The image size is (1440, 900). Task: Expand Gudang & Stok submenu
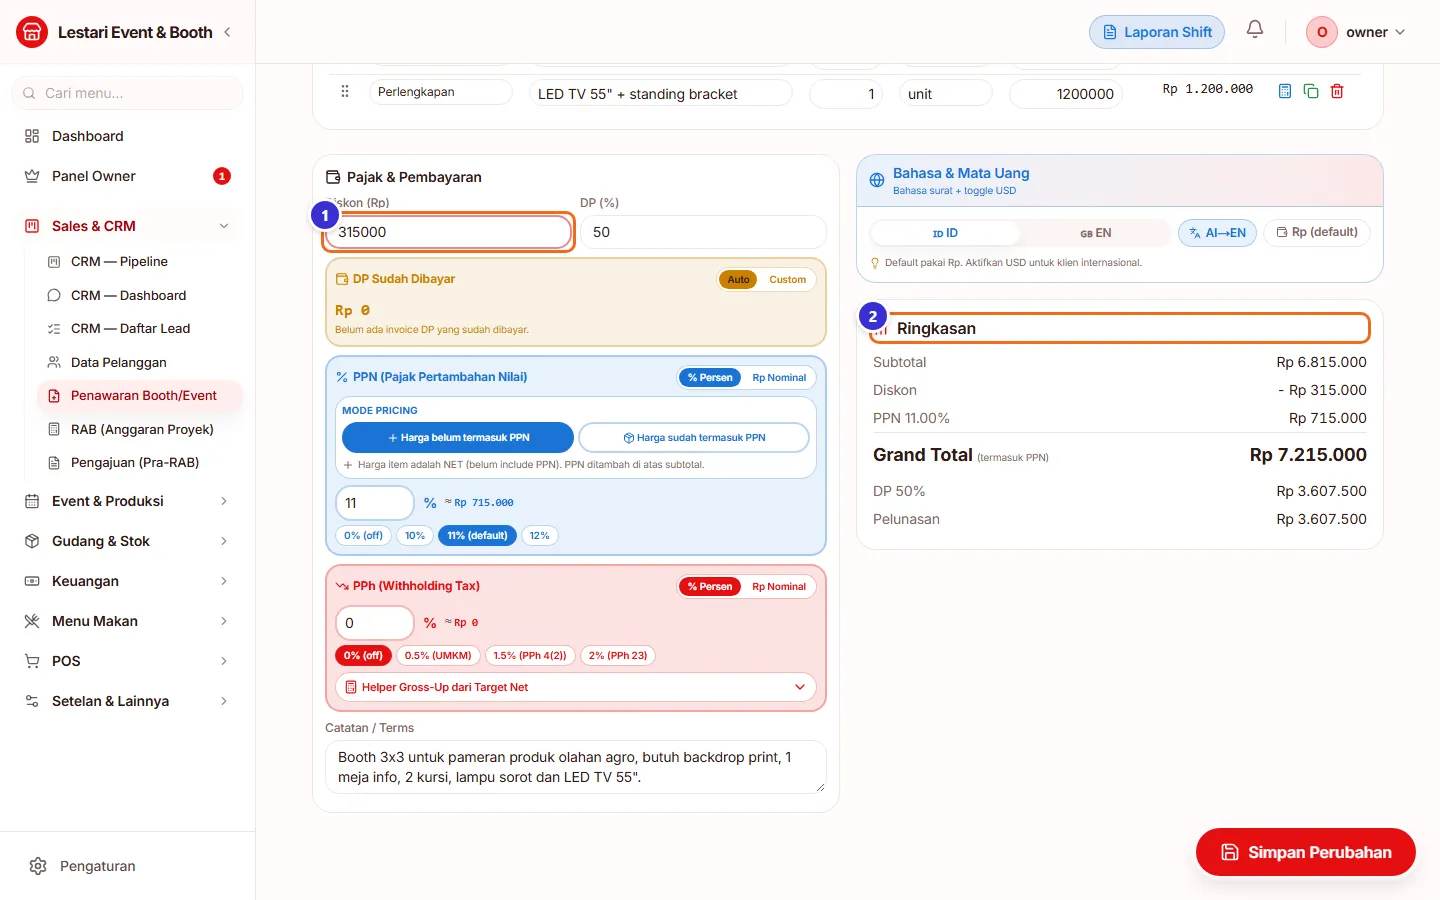(128, 541)
